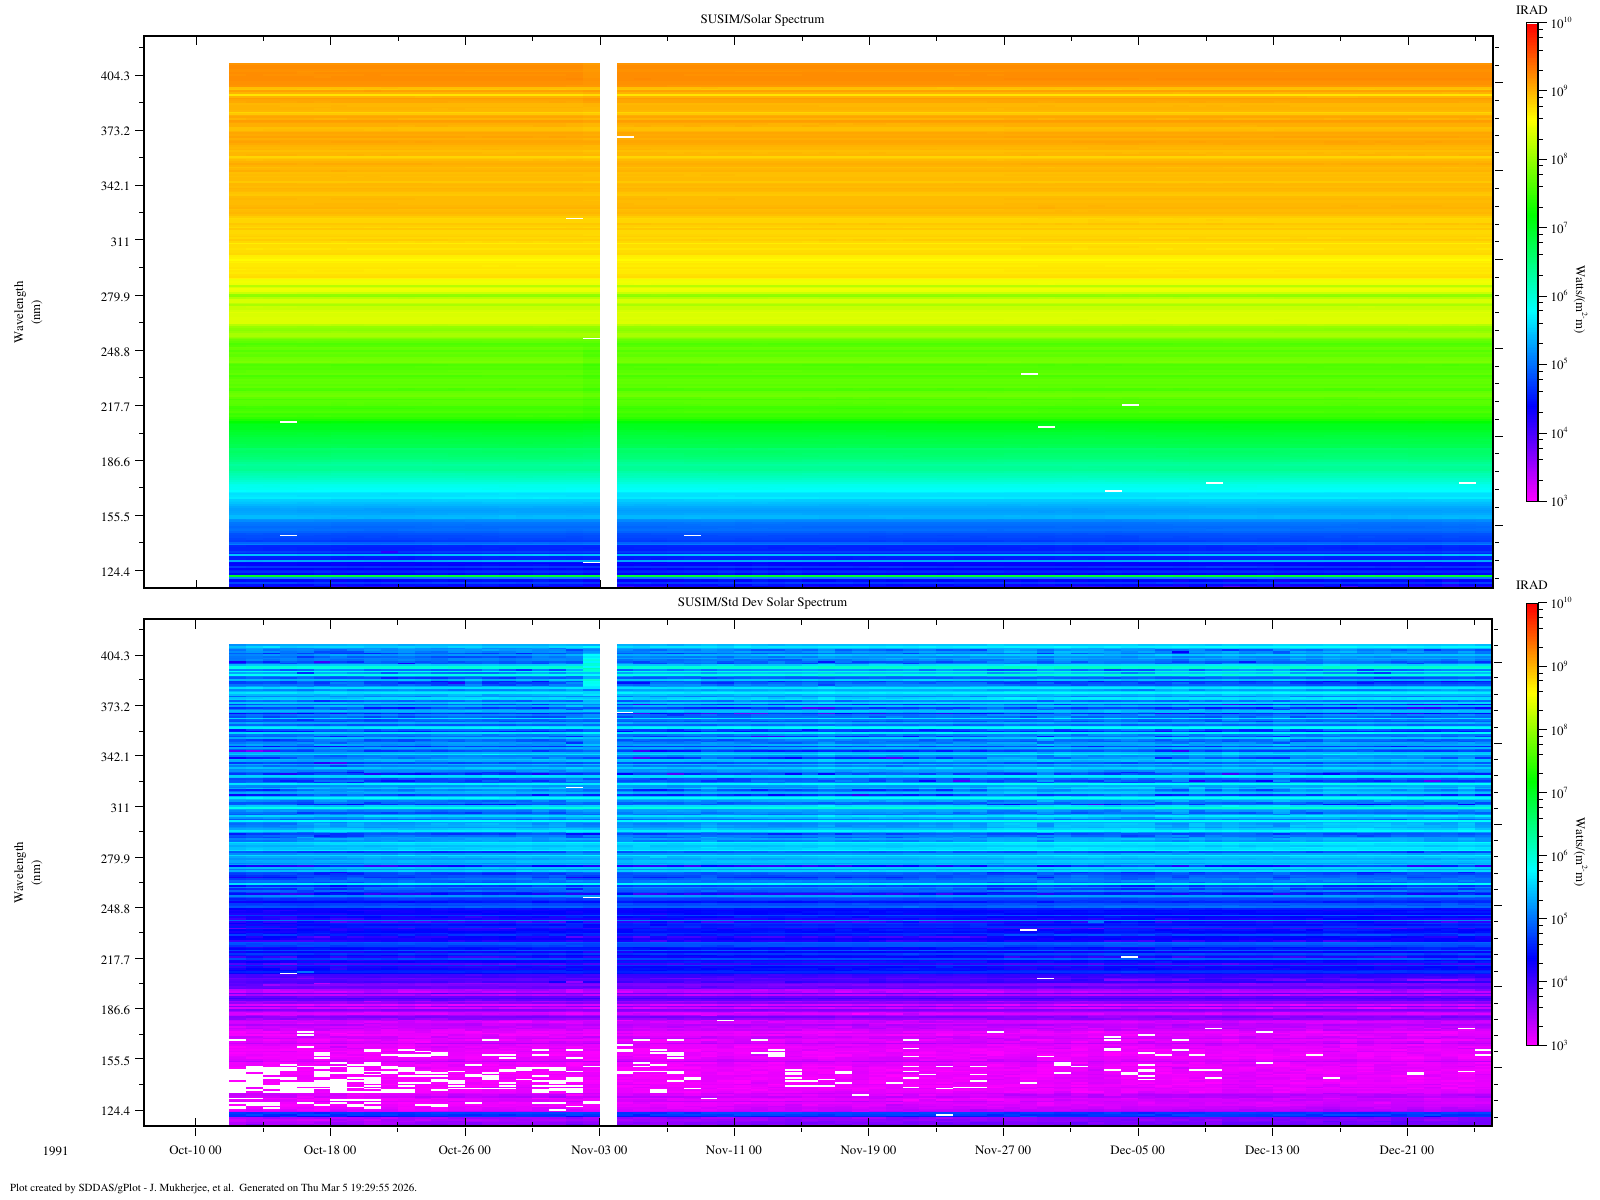Click the "SUSIM/Solar Spectrum" plot title
This screenshot has width=1600, height=1200.
(x=762, y=19)
